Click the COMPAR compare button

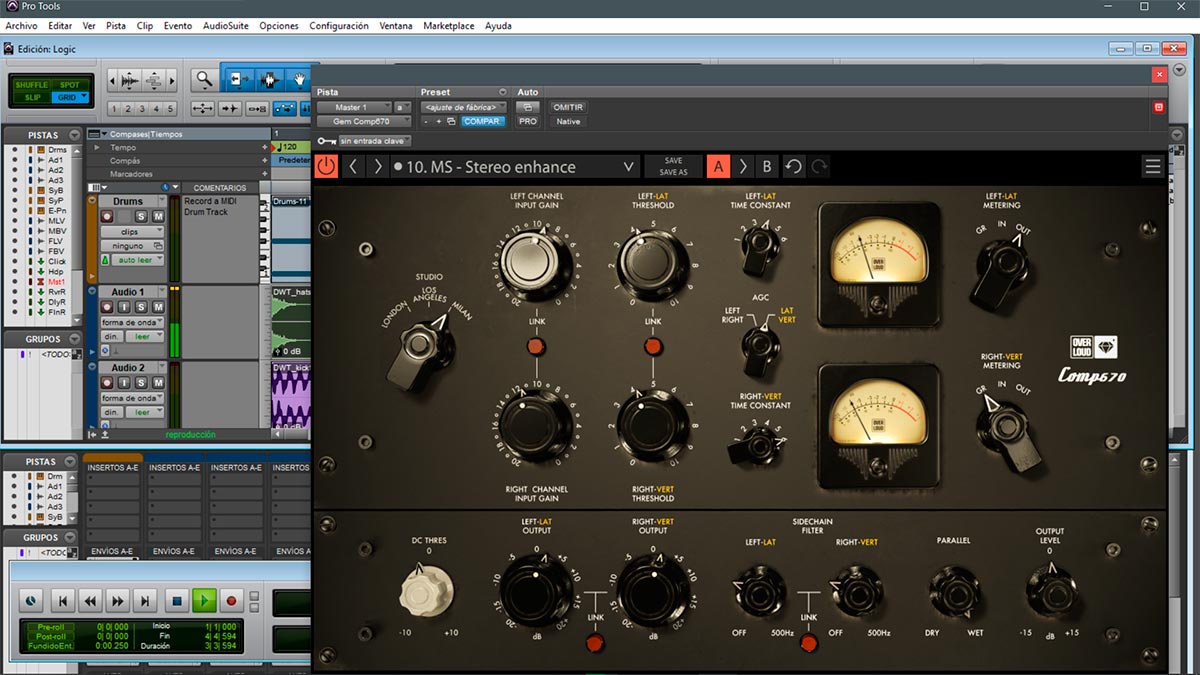pos(482,122)
